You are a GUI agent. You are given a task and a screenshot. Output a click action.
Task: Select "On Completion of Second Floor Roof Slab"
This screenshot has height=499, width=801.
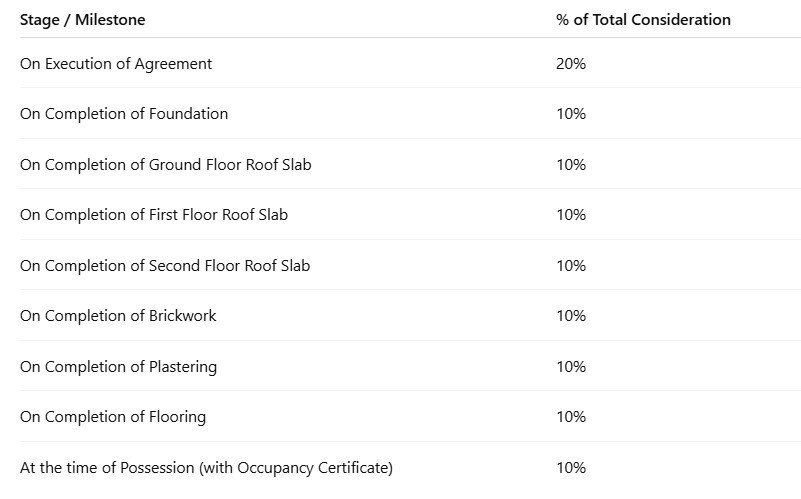point(165,266)
